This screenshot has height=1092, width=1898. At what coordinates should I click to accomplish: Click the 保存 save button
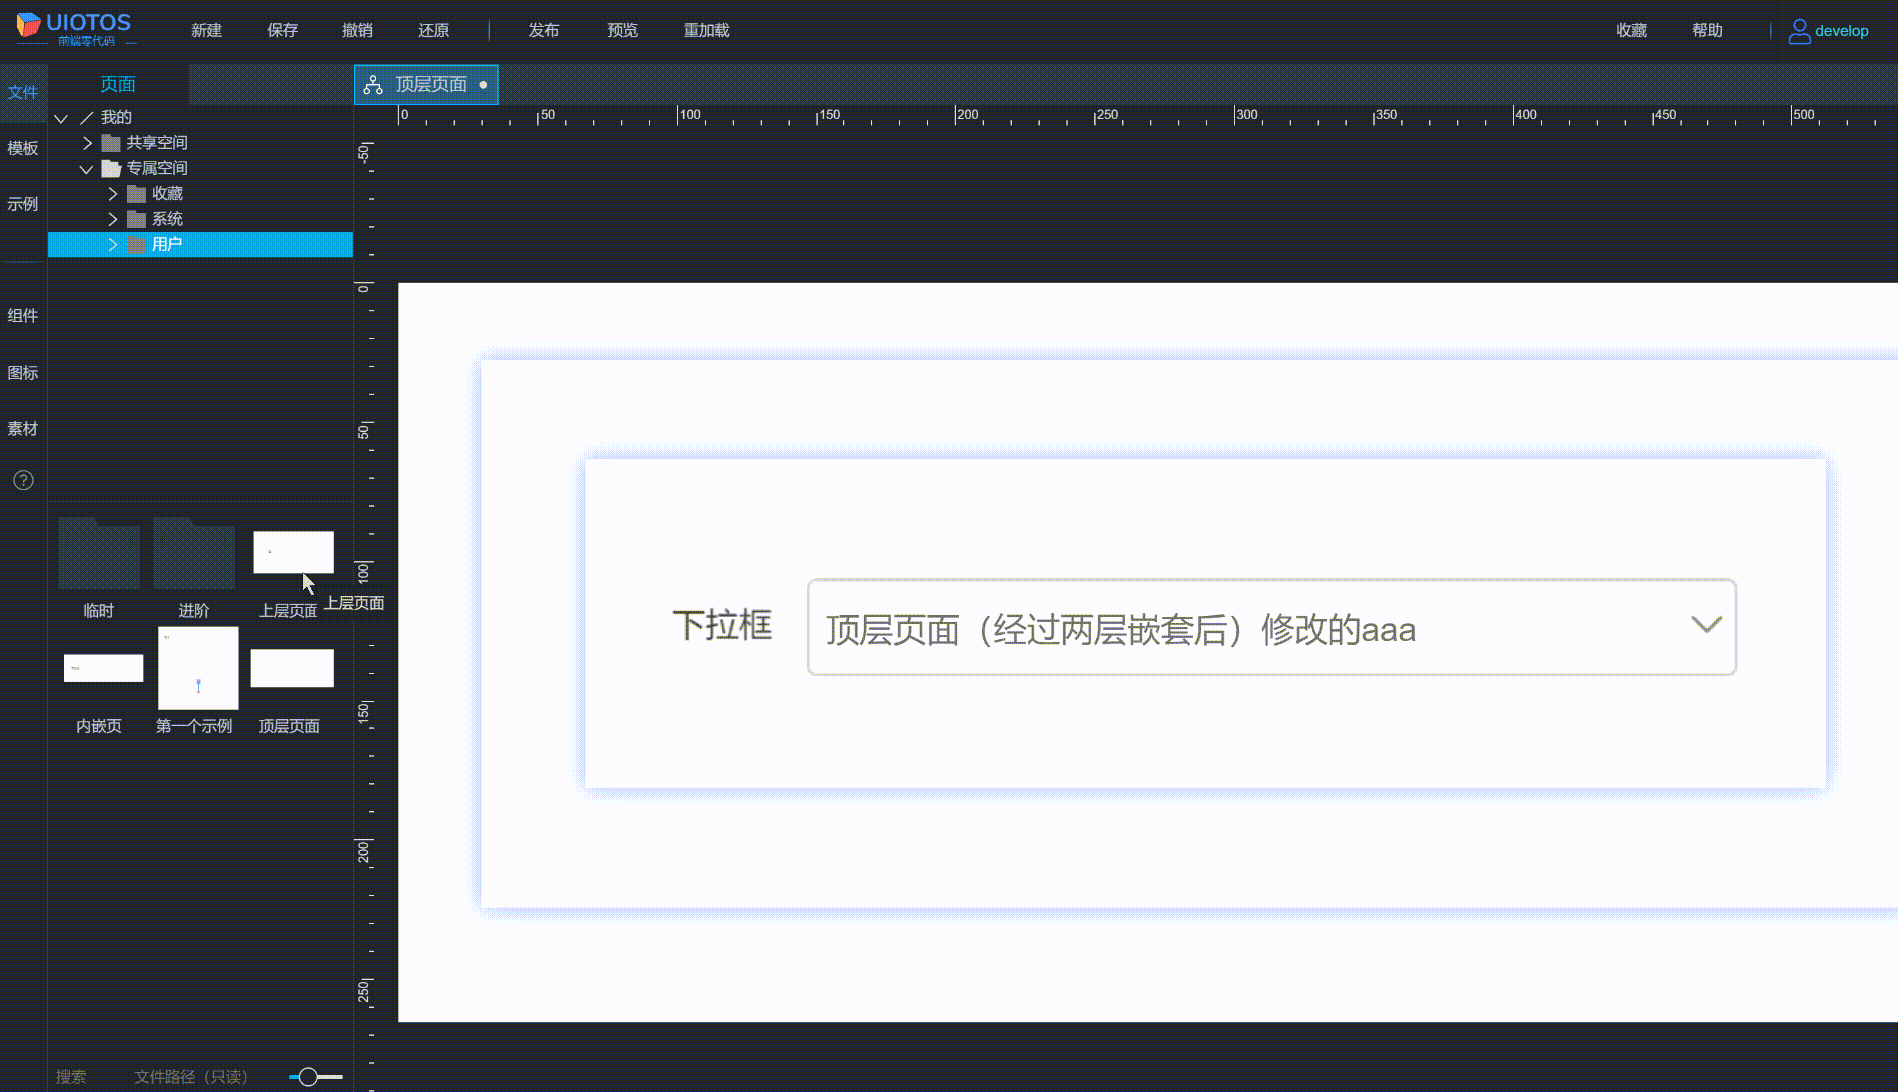pos(282,30)
